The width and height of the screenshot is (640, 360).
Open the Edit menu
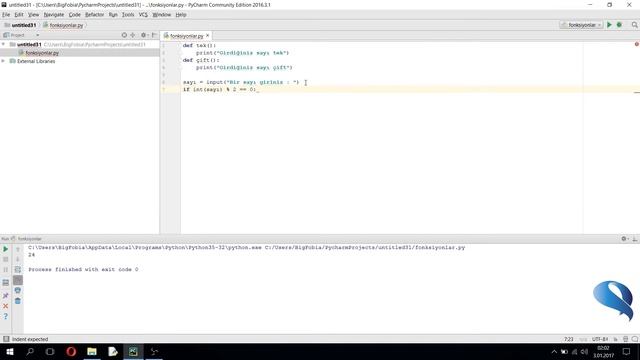(x=19, y=15)
